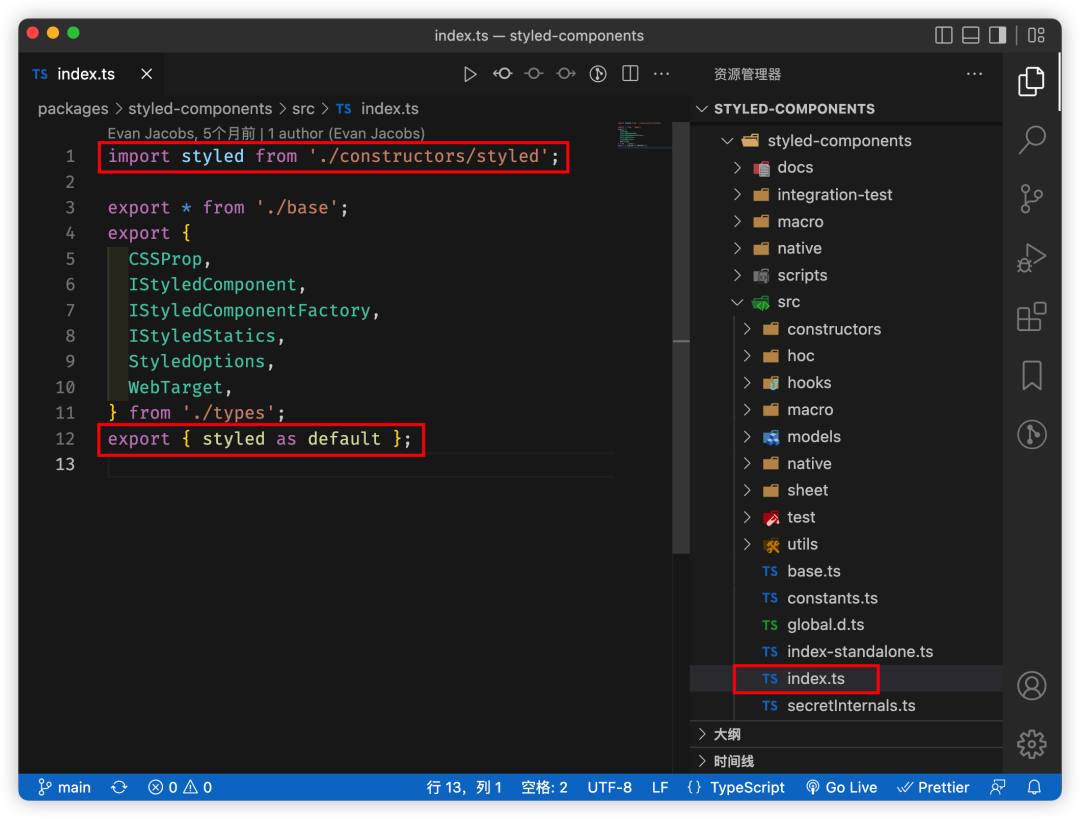Click the feedback person icon in status bar

click(x=997, y=787)
